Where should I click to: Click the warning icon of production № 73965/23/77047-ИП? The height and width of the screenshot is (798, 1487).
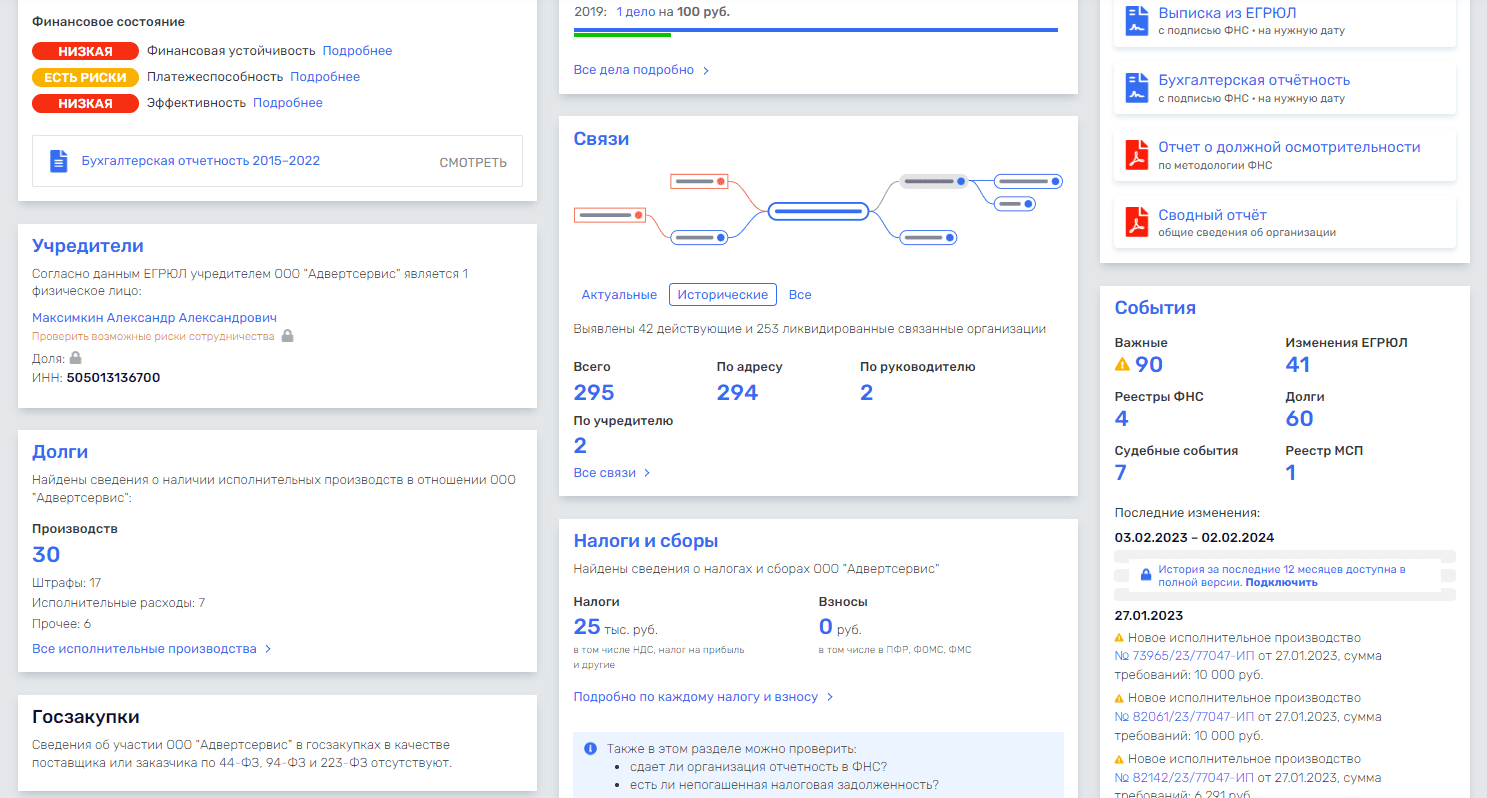[1120, 638]
